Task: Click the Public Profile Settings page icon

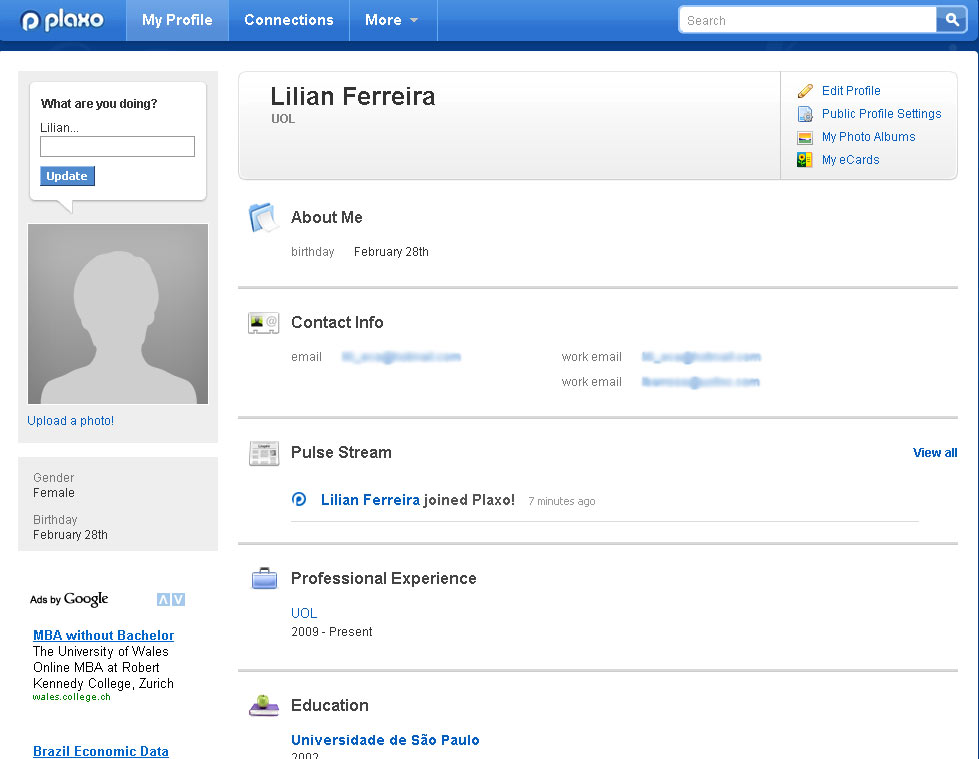Action: 805,114
